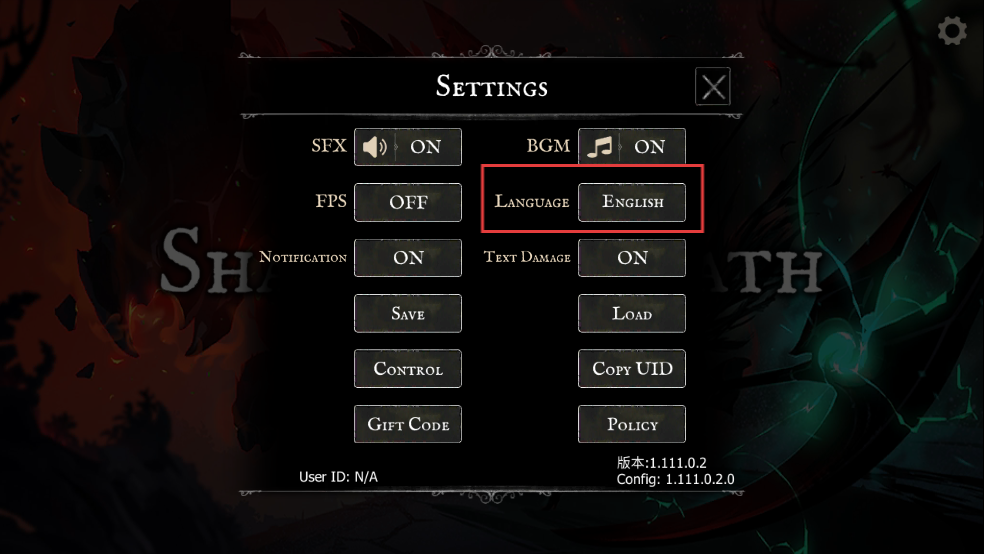984x554 pixels.
Task: Click the SFX speaker icon
Action: [375, 147]
